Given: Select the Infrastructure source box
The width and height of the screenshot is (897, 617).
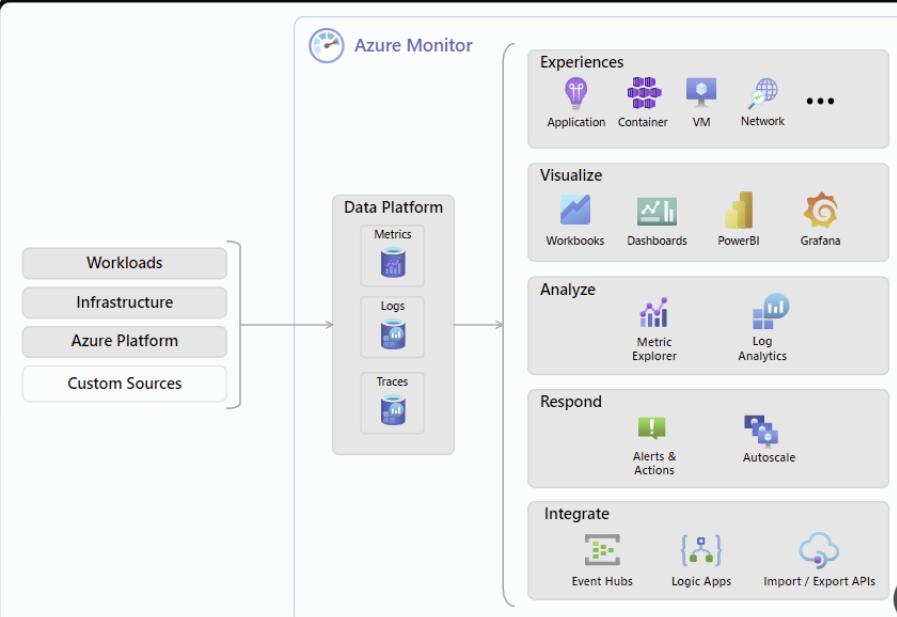Looking at the screenshot, I should pos(125,302).
